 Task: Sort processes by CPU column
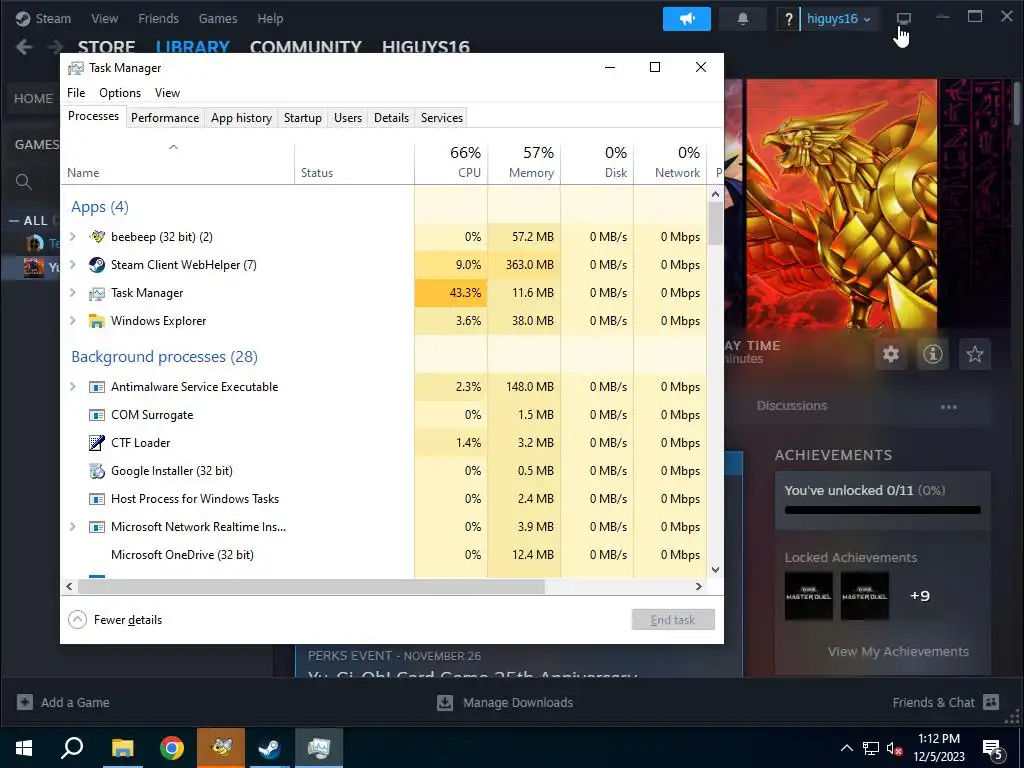(x=451, y=161)
